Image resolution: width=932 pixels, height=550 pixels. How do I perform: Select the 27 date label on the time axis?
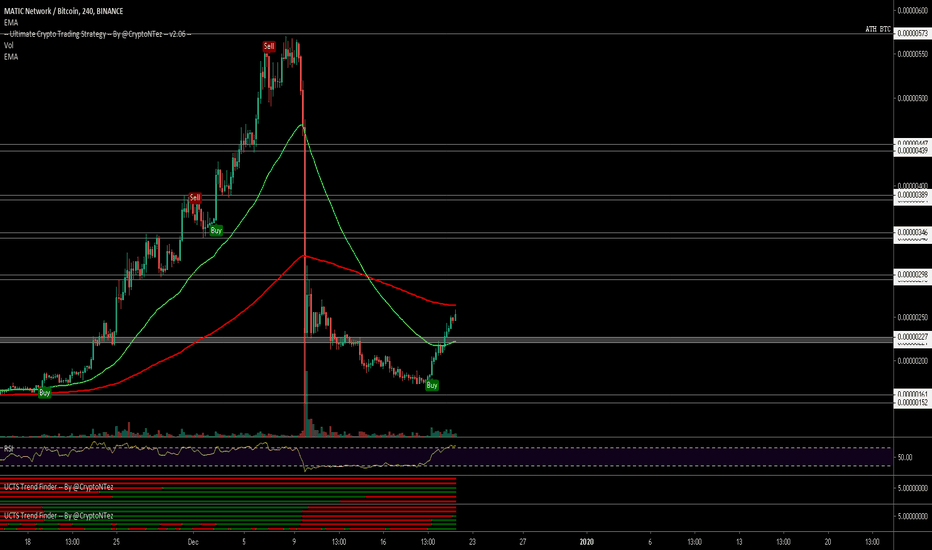(x=523, y=542)
